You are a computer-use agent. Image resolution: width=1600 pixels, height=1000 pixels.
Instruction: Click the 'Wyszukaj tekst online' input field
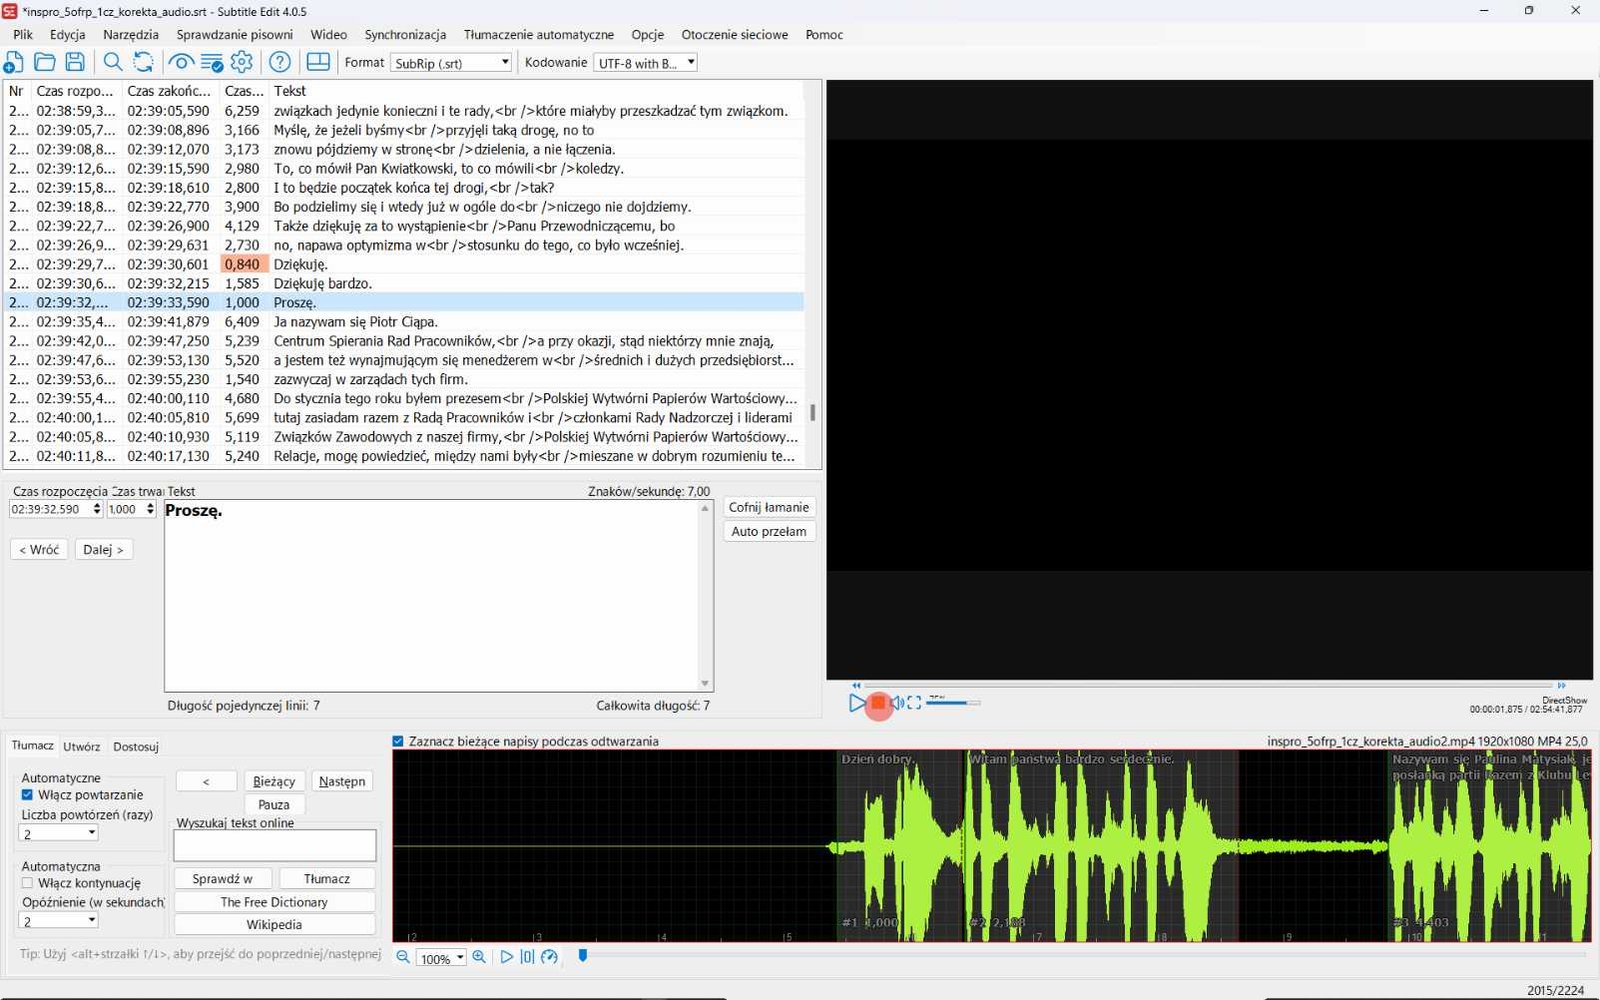[275, 845]
